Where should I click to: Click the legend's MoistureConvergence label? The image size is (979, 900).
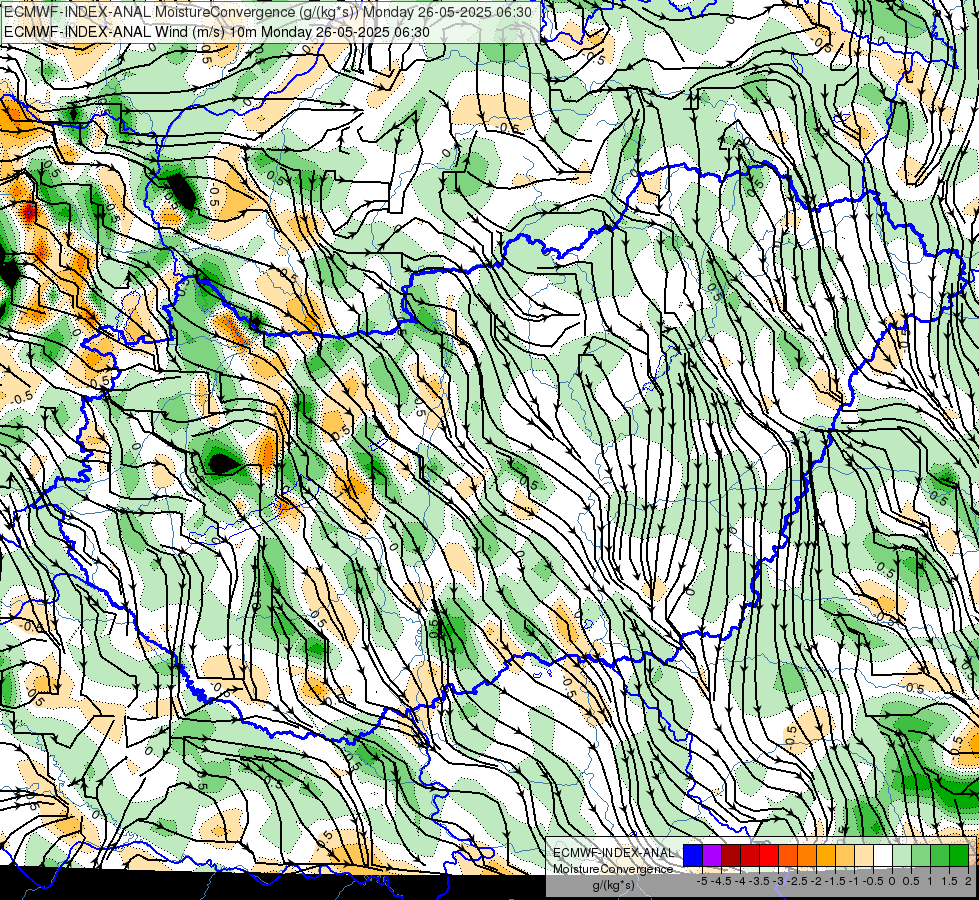point(613,869)
